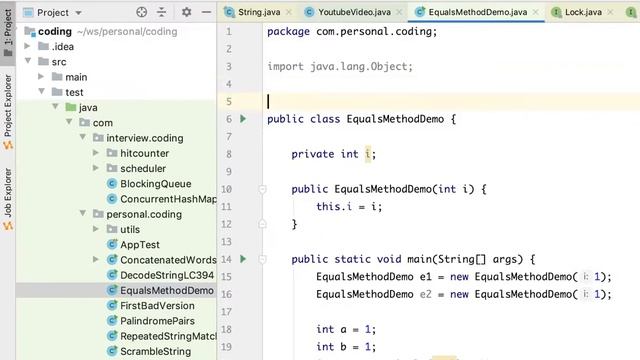Click the locate/select opened file target icon
Viewport: 640px width, 360px height.
coord(142,12)
